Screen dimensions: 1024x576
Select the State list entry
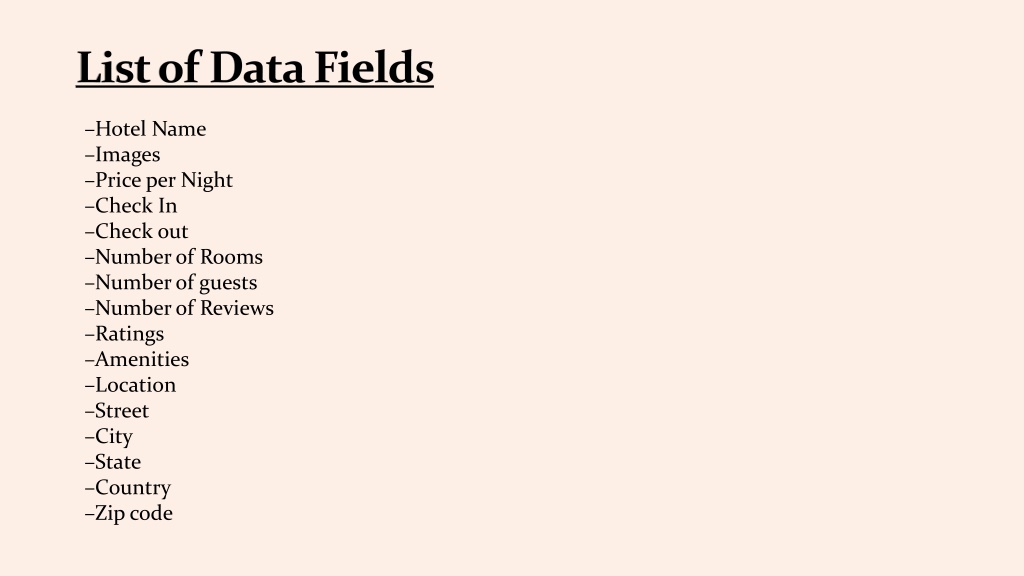click(113, 462)
